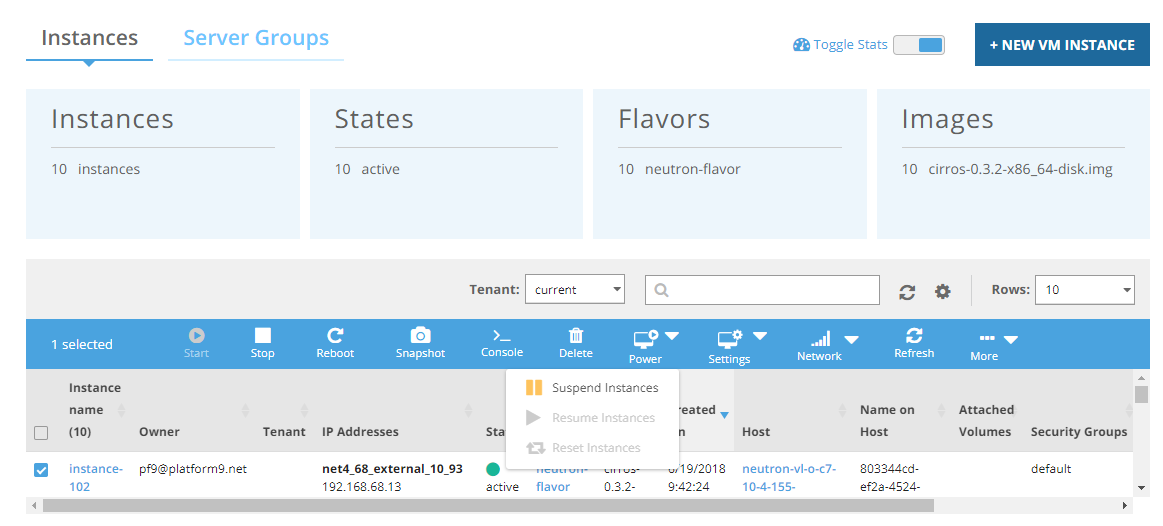Screen dimensions: 1163x526
Task: Click the Stop instance icon
Action: point(262,336)
